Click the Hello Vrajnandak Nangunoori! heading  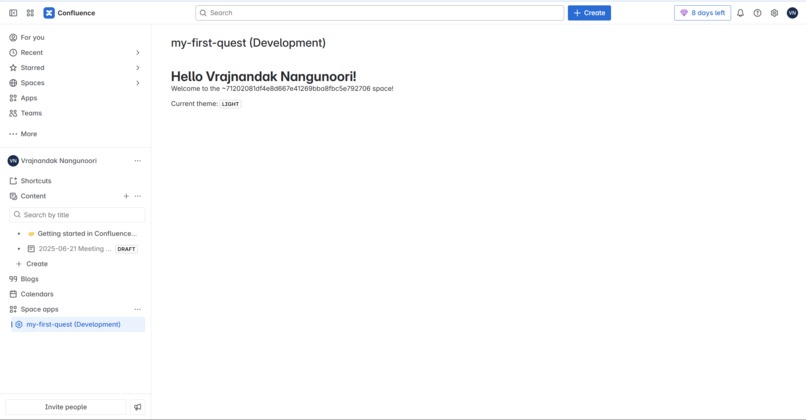(x=263, y=77)
